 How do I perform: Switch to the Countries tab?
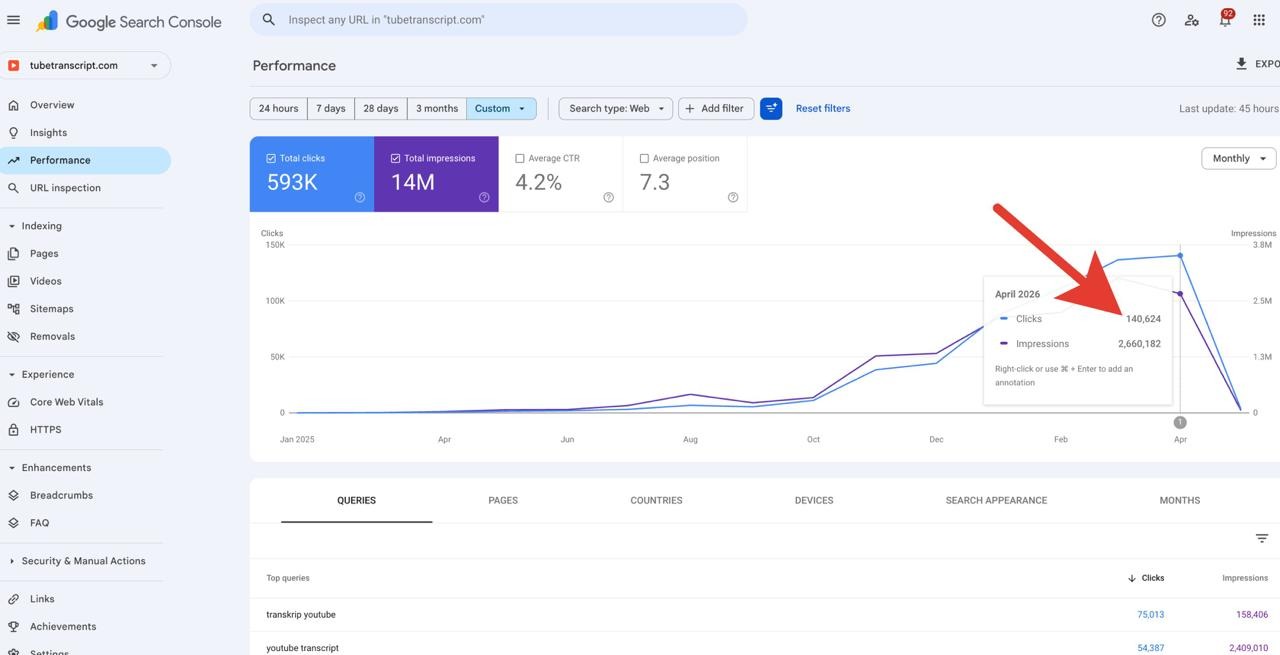(x=656, y=500)
